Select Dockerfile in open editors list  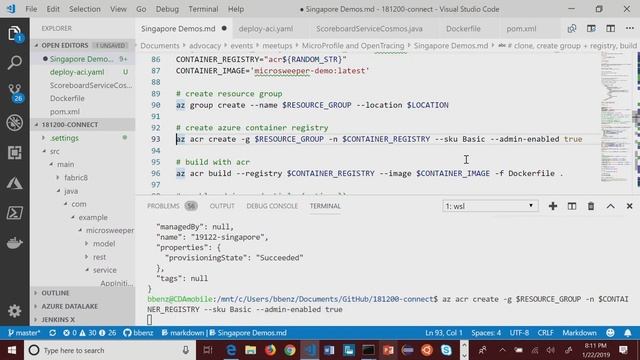(67, 98)
